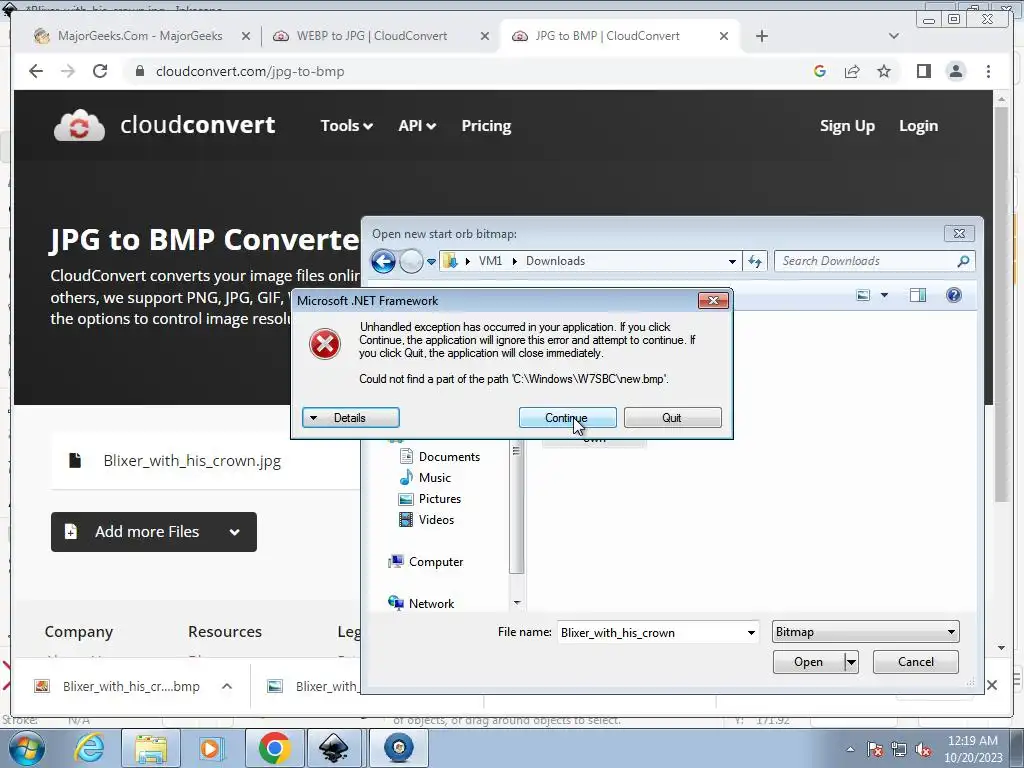Open Chrome profile avatar icon

pyautogui.click(x=955, y=71)
